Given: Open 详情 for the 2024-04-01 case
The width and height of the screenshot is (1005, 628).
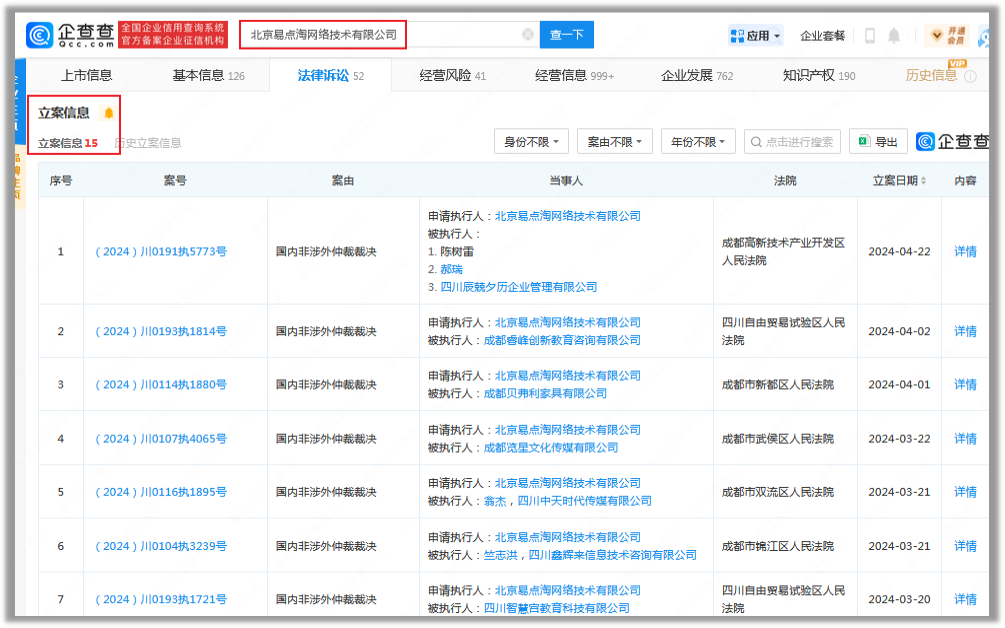Looking at the screenshot, I should (965, 384).
